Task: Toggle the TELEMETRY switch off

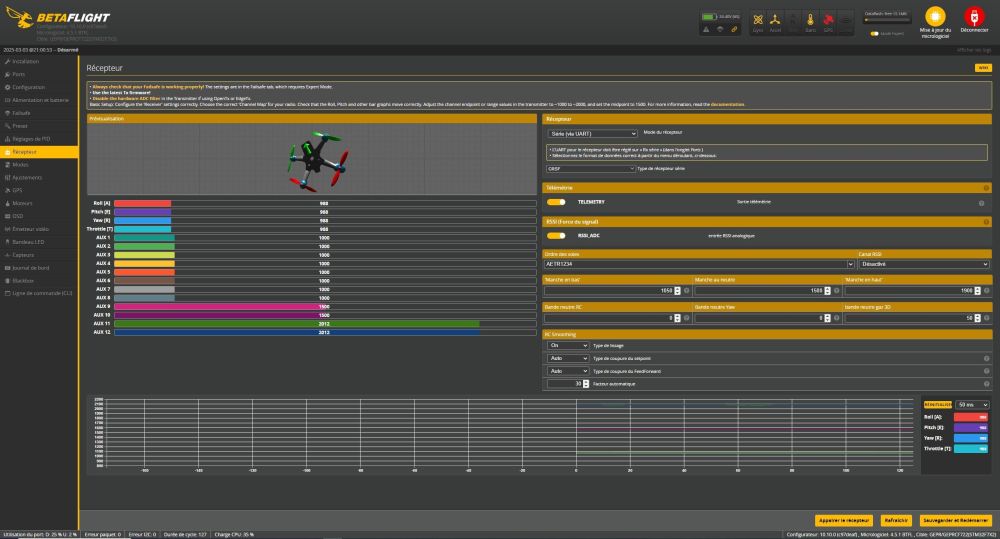Action: [556, 202]
